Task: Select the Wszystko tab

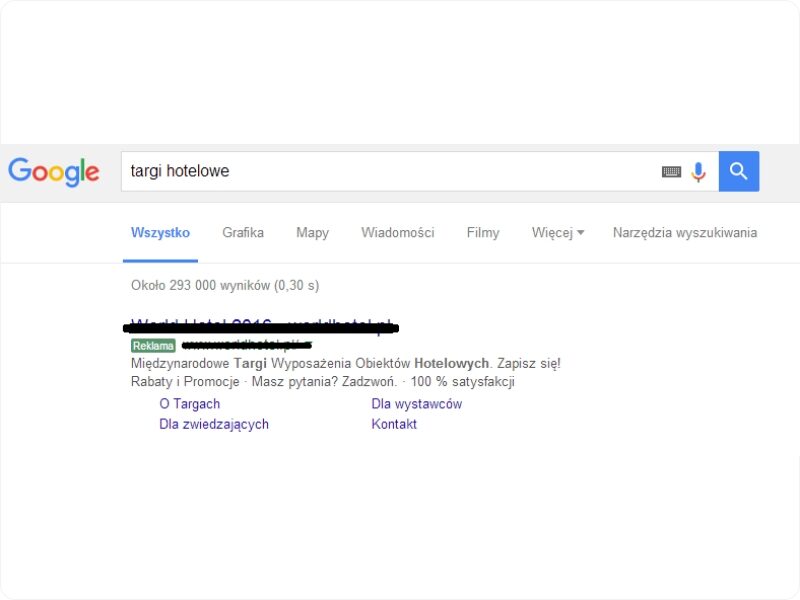Action: [x=160, y=233]
